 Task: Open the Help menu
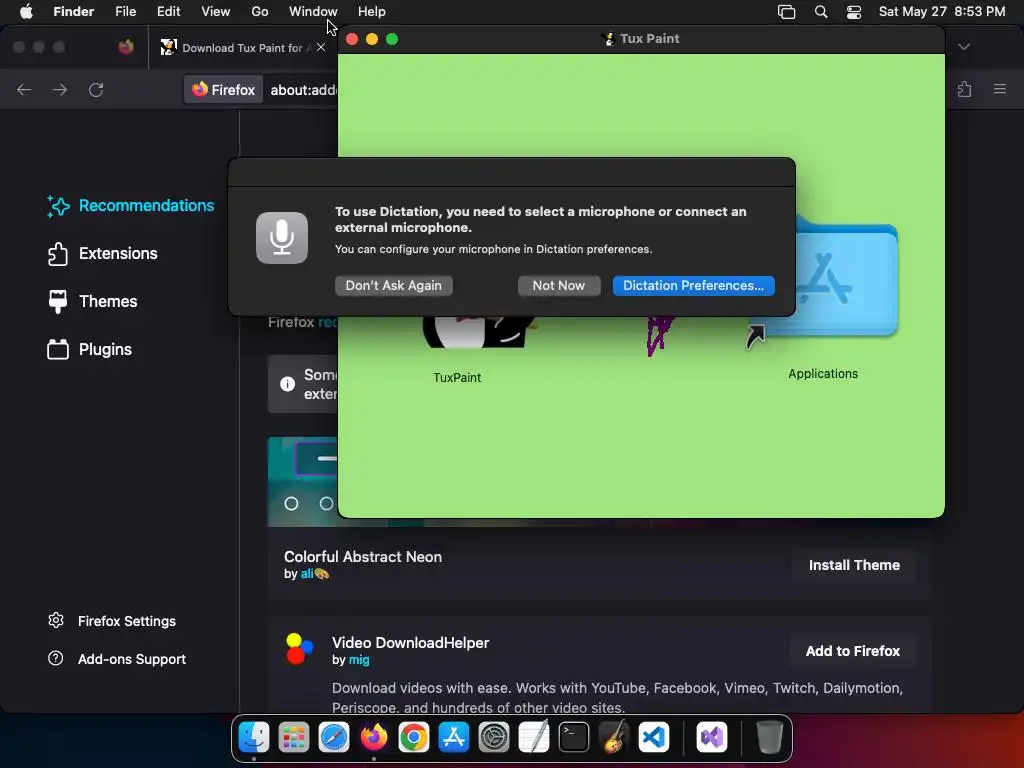pyautogui.click(x=372, y=11)
